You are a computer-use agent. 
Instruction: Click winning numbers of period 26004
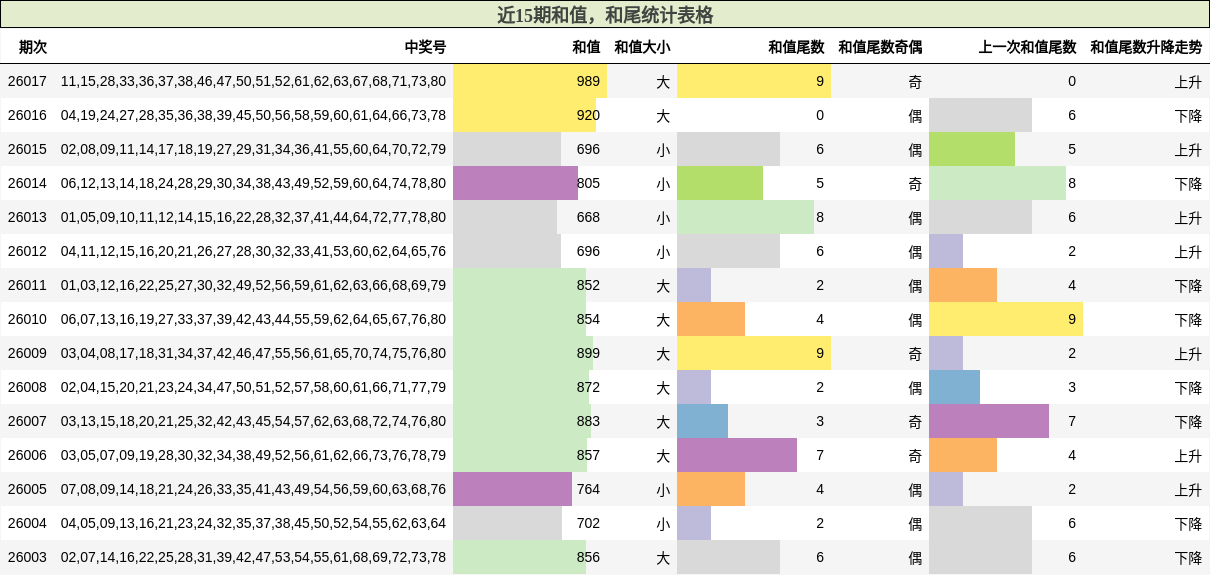tap(253, 523)
